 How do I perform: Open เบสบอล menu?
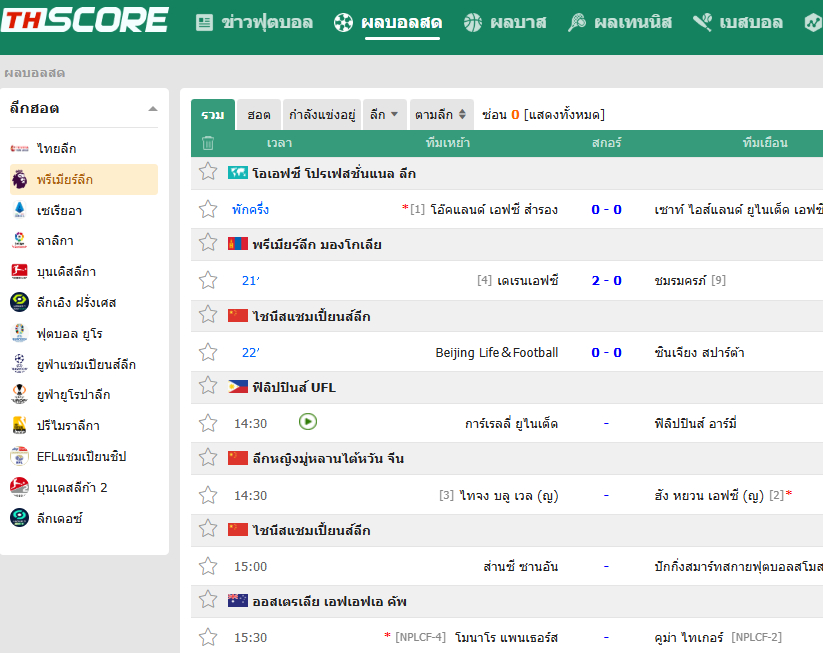(x=751, y=23)
